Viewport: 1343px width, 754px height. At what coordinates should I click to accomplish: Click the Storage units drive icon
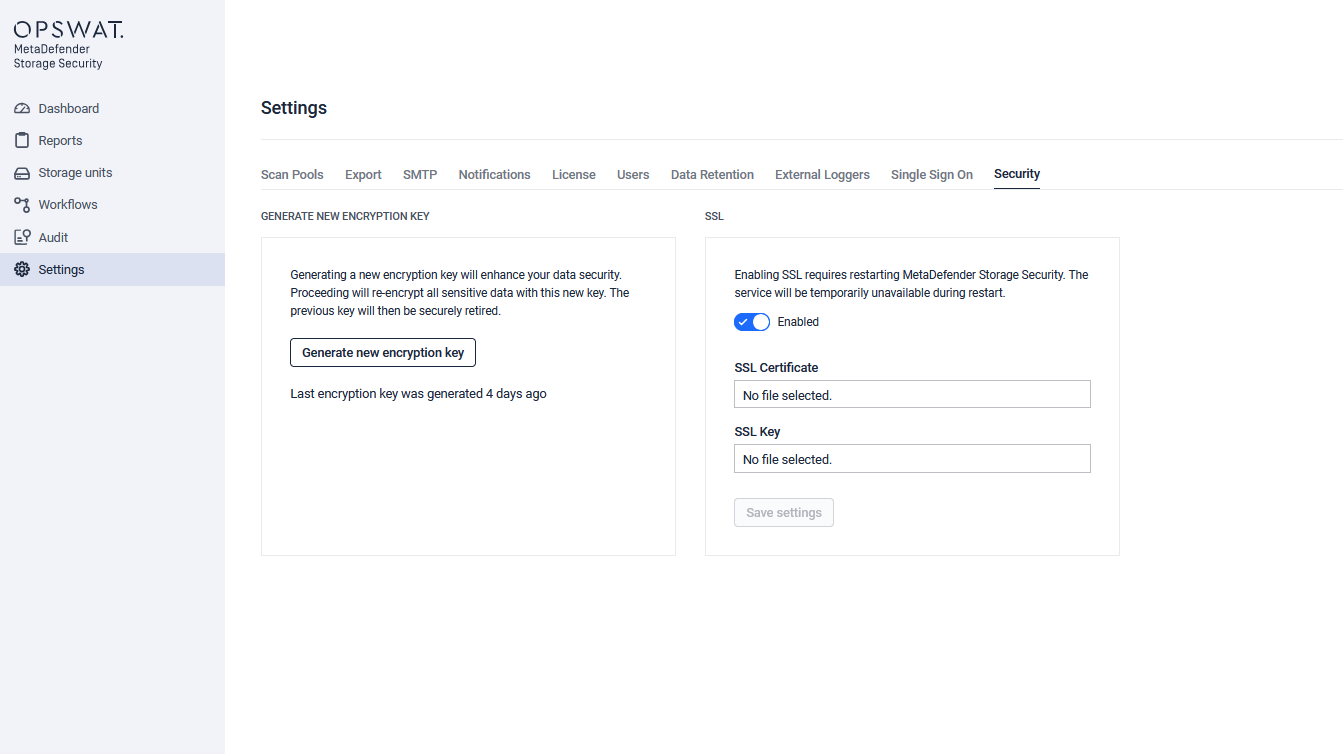pyautogui.click(x=22, y=173)
